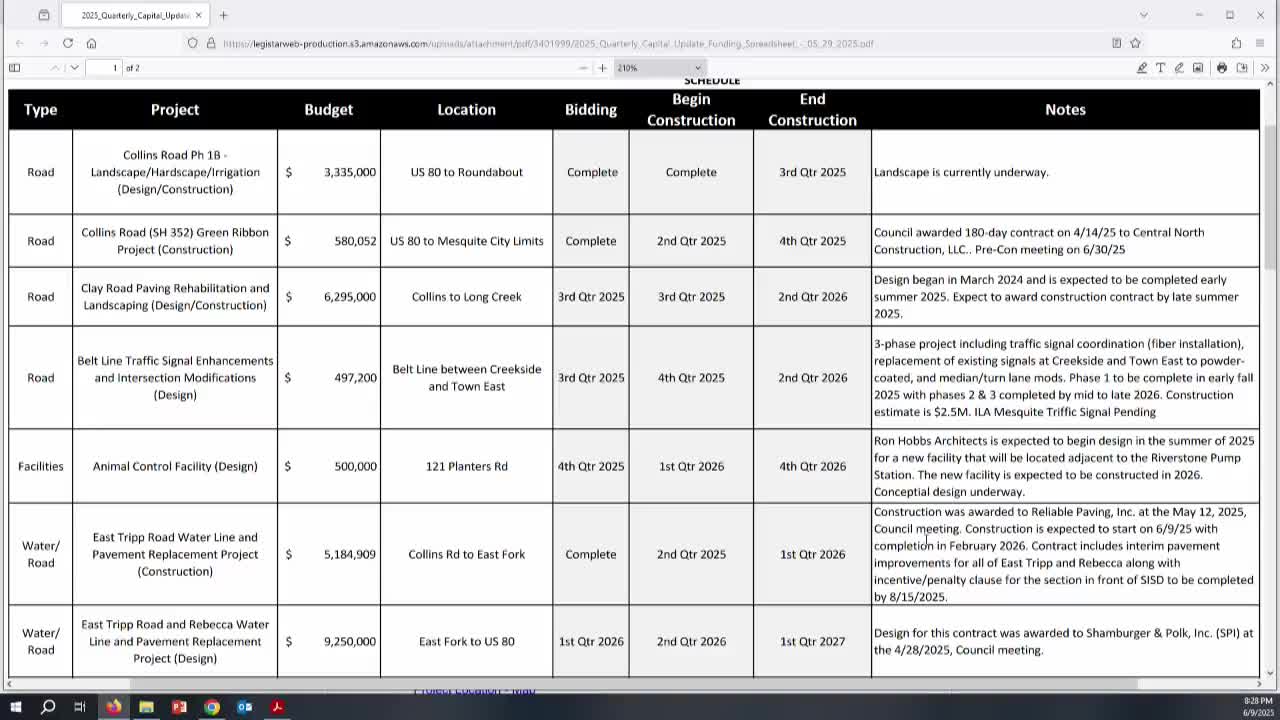Go to the browser home page

(91, 43)
